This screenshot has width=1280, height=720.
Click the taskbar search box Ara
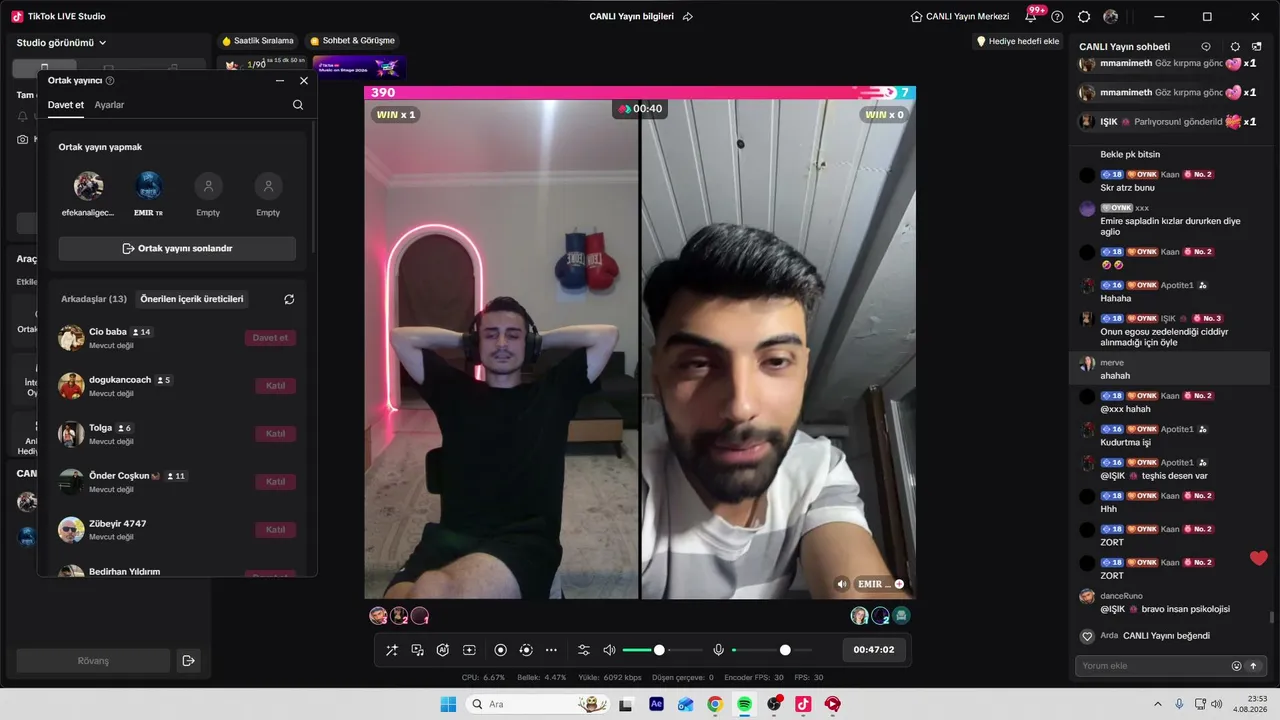(x=539, y=704)
